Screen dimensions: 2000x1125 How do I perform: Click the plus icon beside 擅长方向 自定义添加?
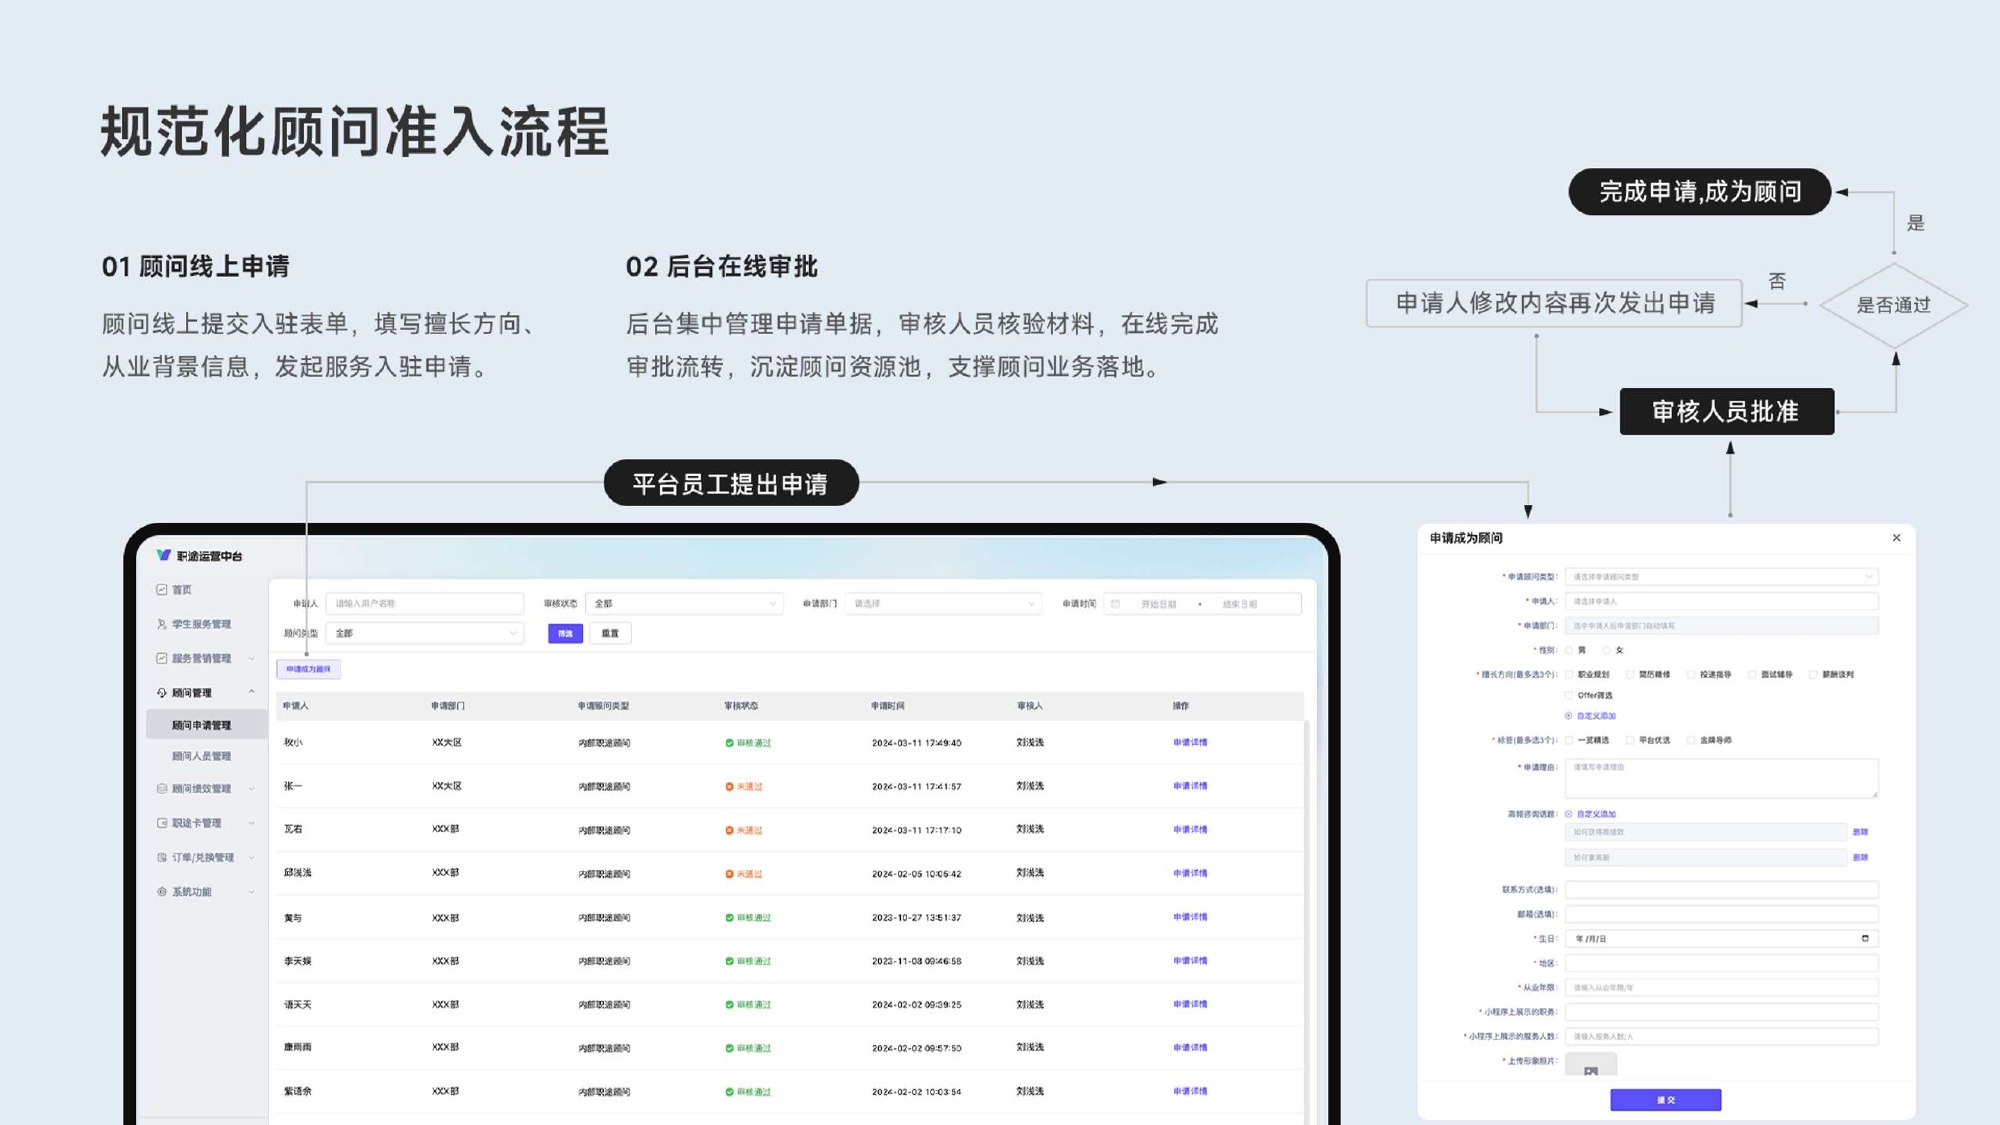[1568, 716]
